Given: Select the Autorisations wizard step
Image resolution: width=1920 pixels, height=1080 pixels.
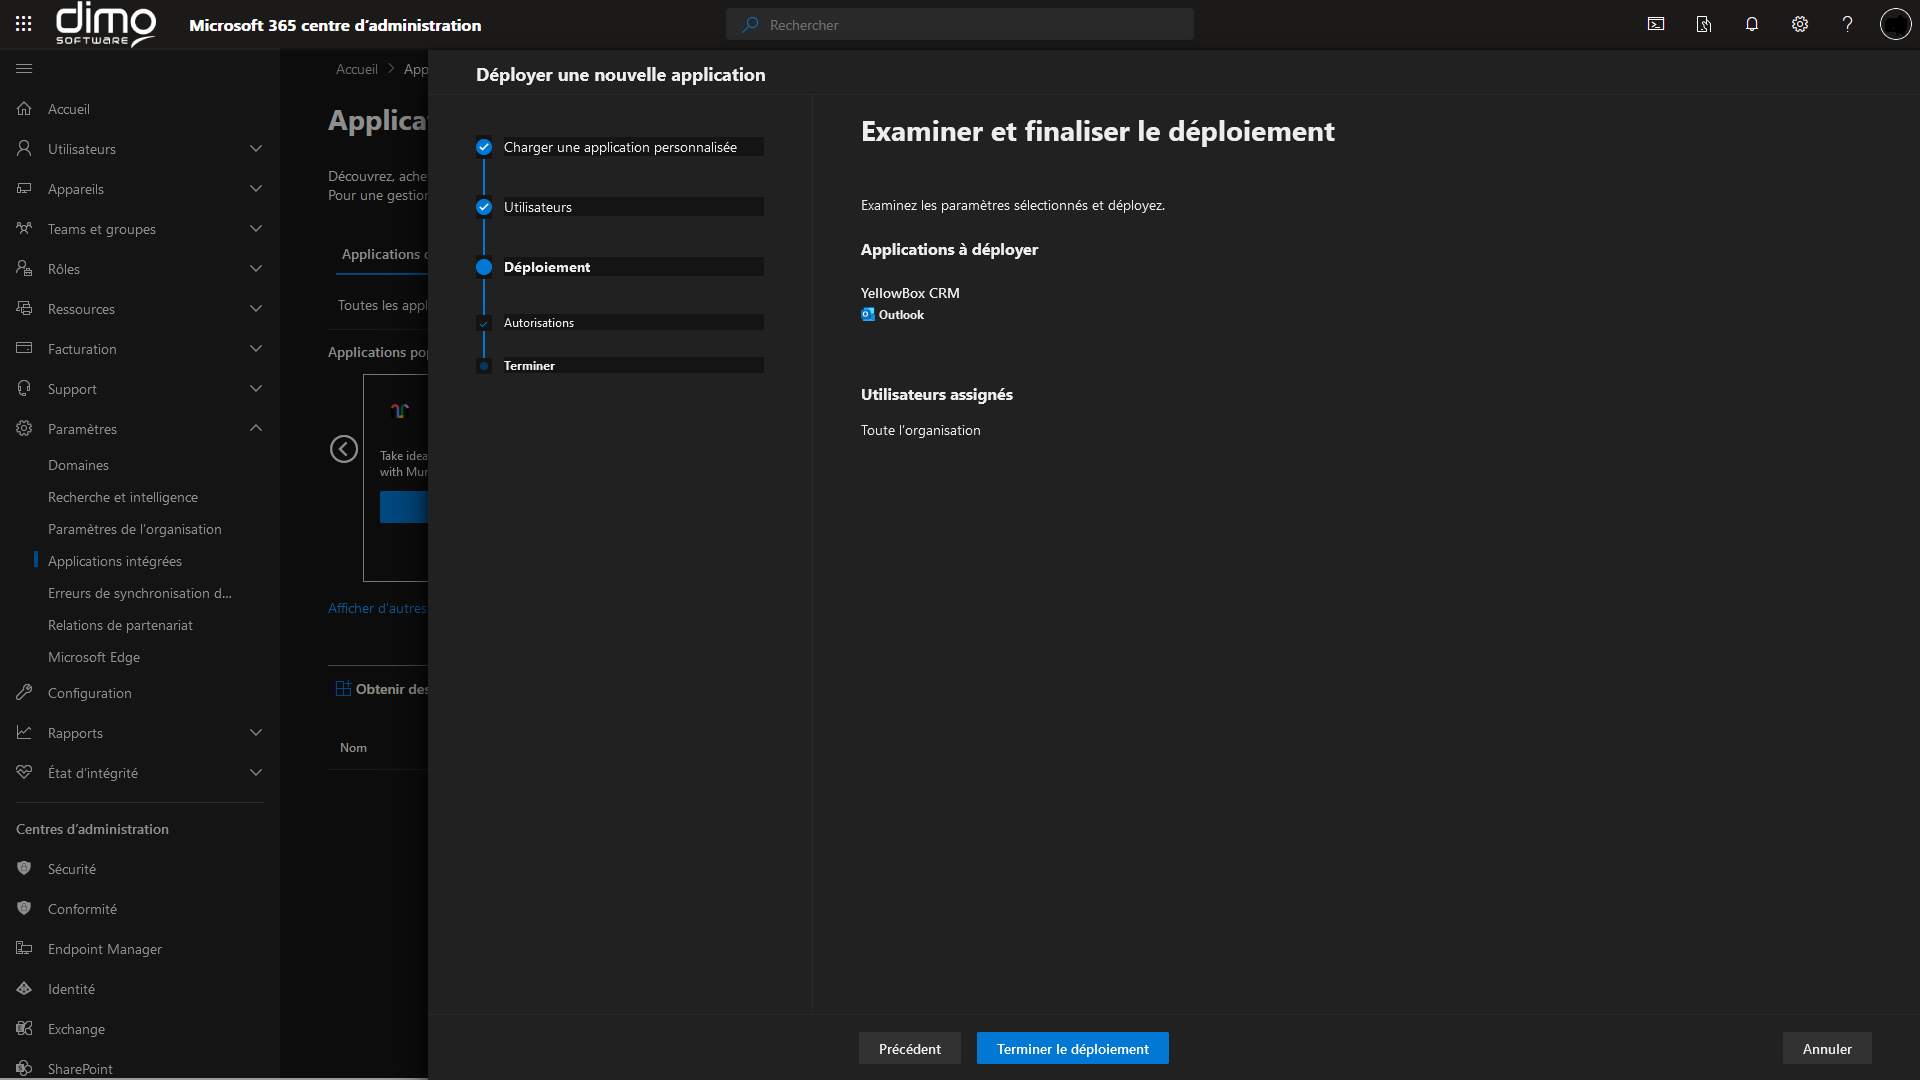Looking at the screenshot, I should pyautogui.click(x=539, y=323).
